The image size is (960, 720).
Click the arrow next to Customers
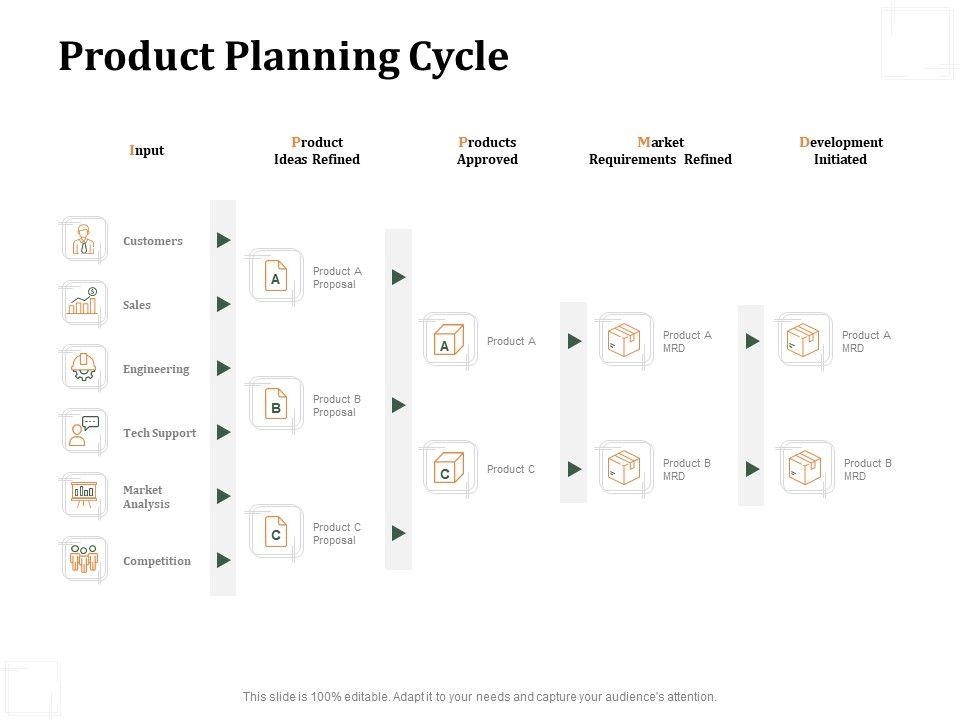224,240
